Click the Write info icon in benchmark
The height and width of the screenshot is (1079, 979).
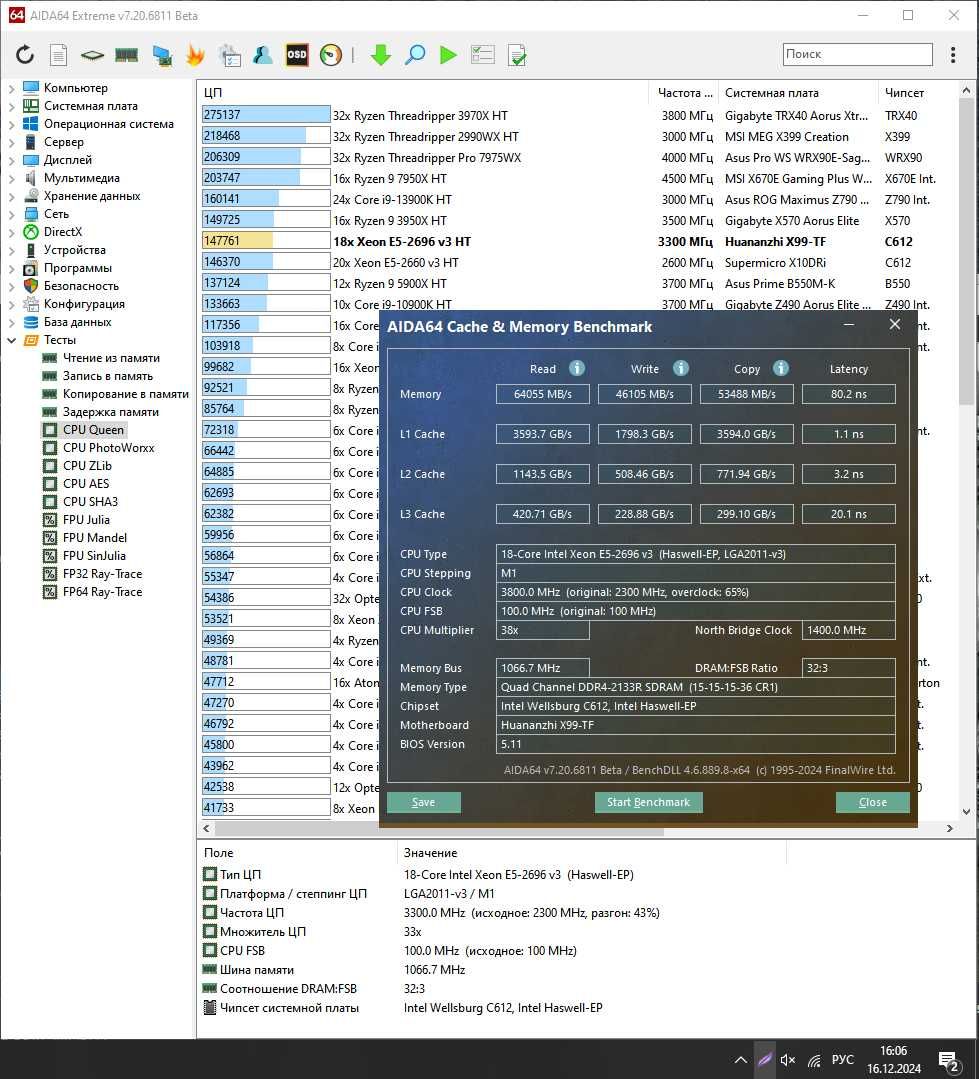click(x=680, y=368)
